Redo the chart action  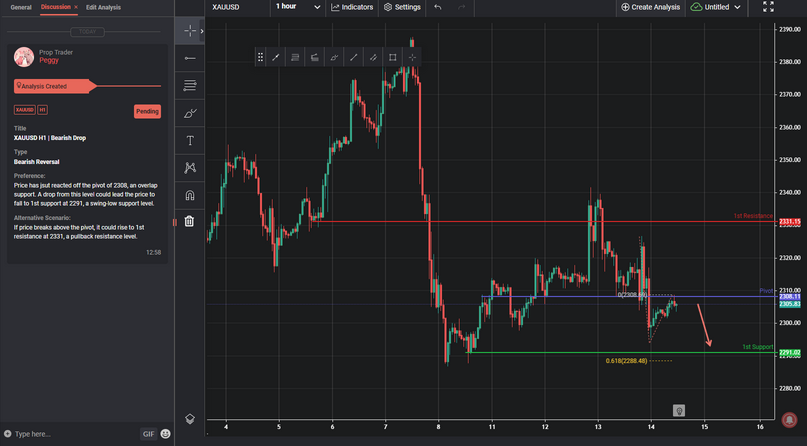click(x=462, y=7)
